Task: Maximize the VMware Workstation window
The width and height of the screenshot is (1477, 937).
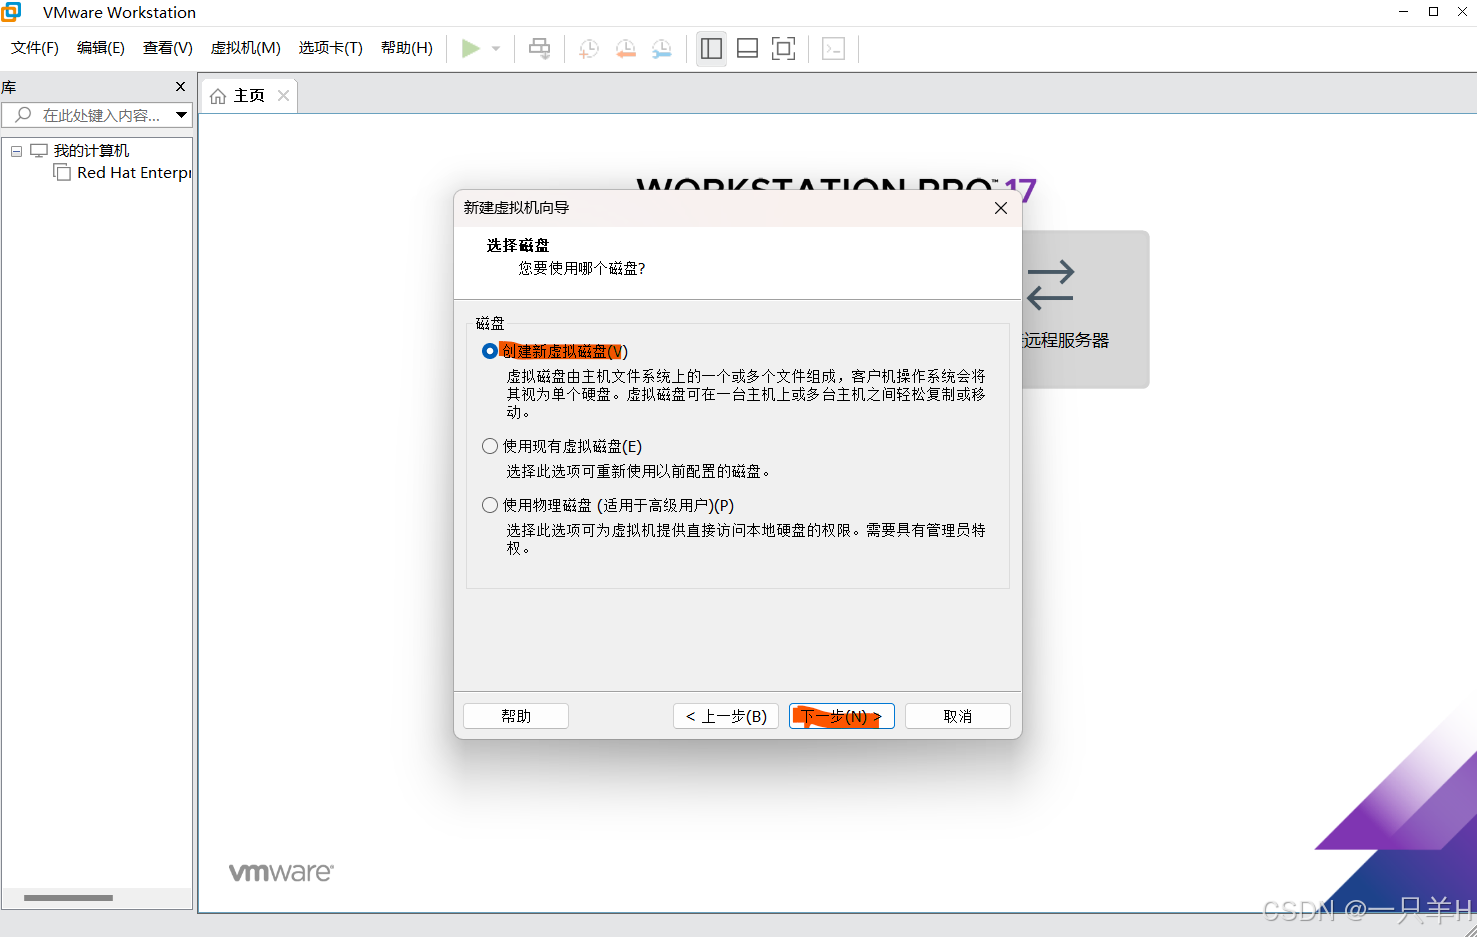Action: 1433,12
